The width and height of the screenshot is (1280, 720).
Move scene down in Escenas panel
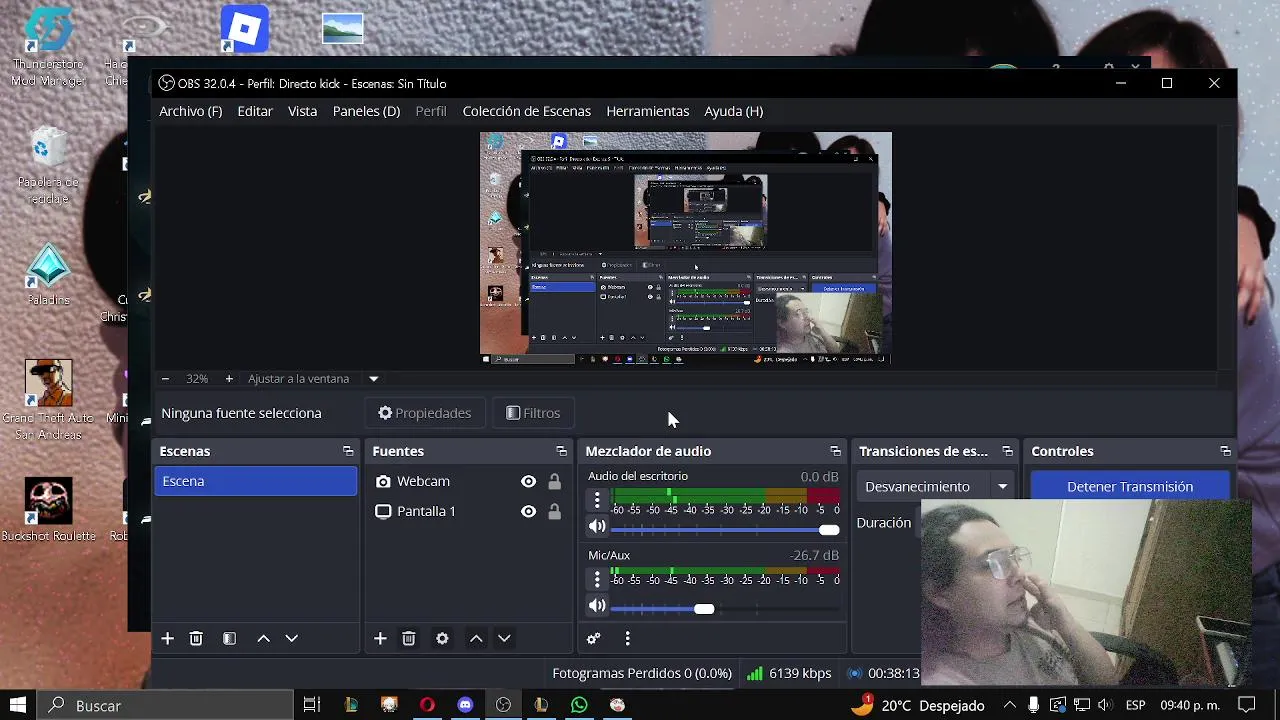click(291, 638)
